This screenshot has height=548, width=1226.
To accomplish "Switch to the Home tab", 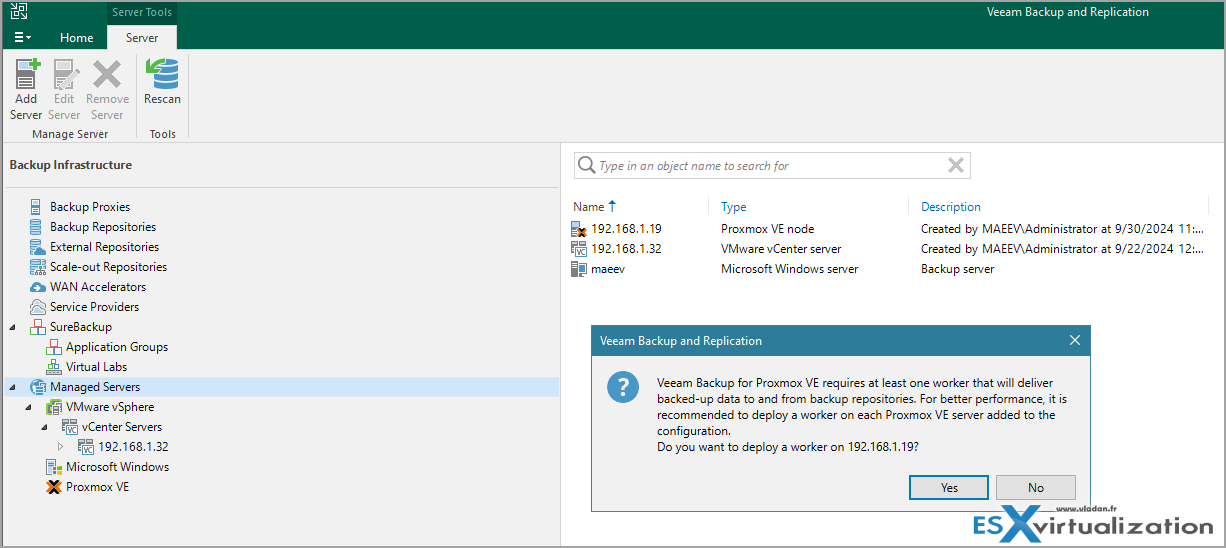I will tap(77, 38).
